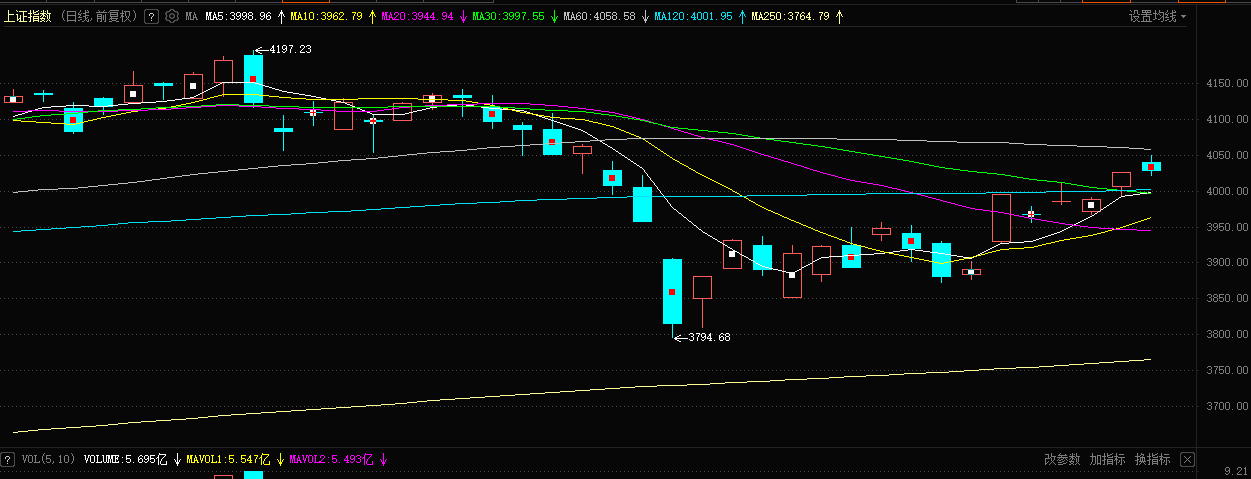Screen dimensions: 1251x479
Task: Click the 4000.00 price axis label
Action: pyautogui.click(x=1225, y=191)
